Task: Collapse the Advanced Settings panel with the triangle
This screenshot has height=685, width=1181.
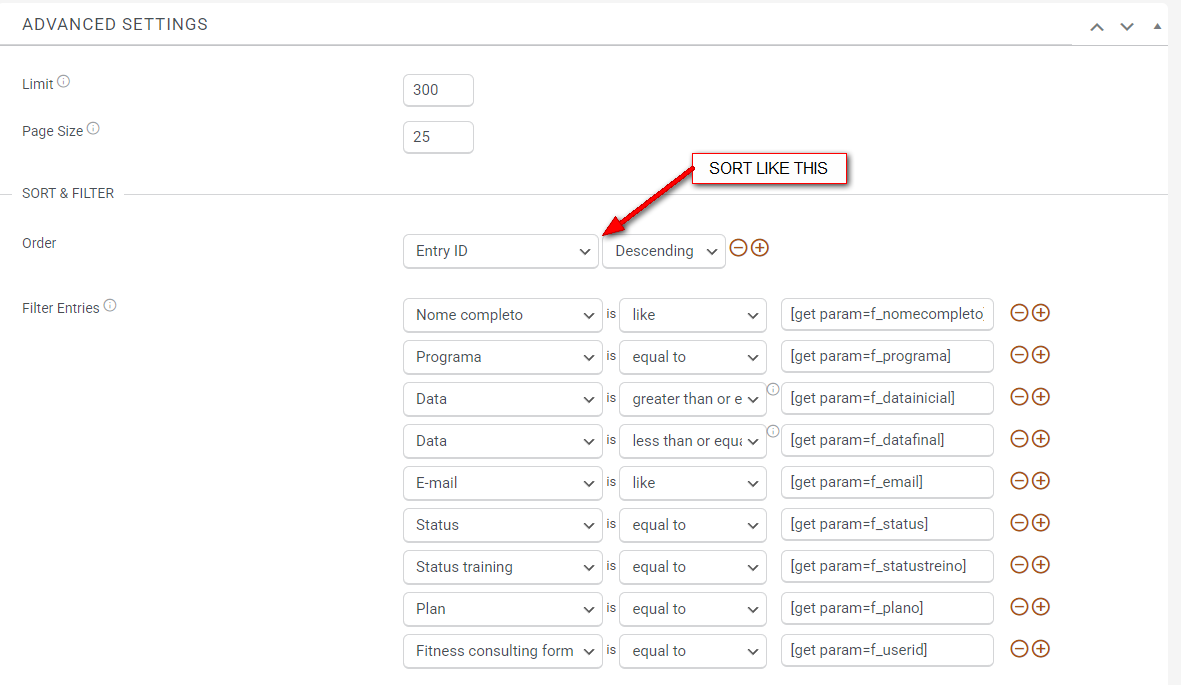Action: click(x=1158, y=26)
